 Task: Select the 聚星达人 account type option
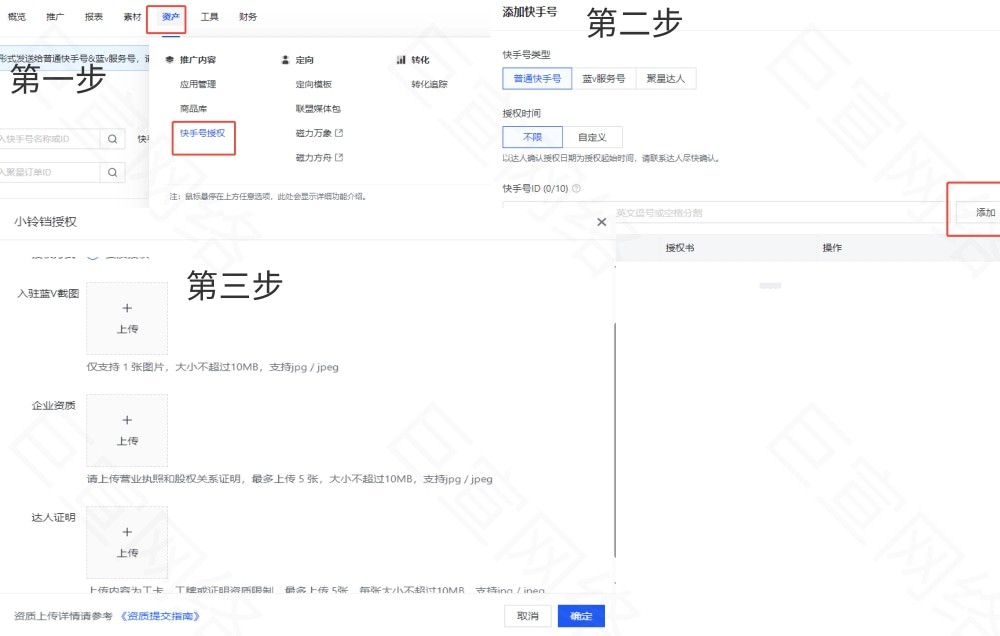(x=665, y=77)
